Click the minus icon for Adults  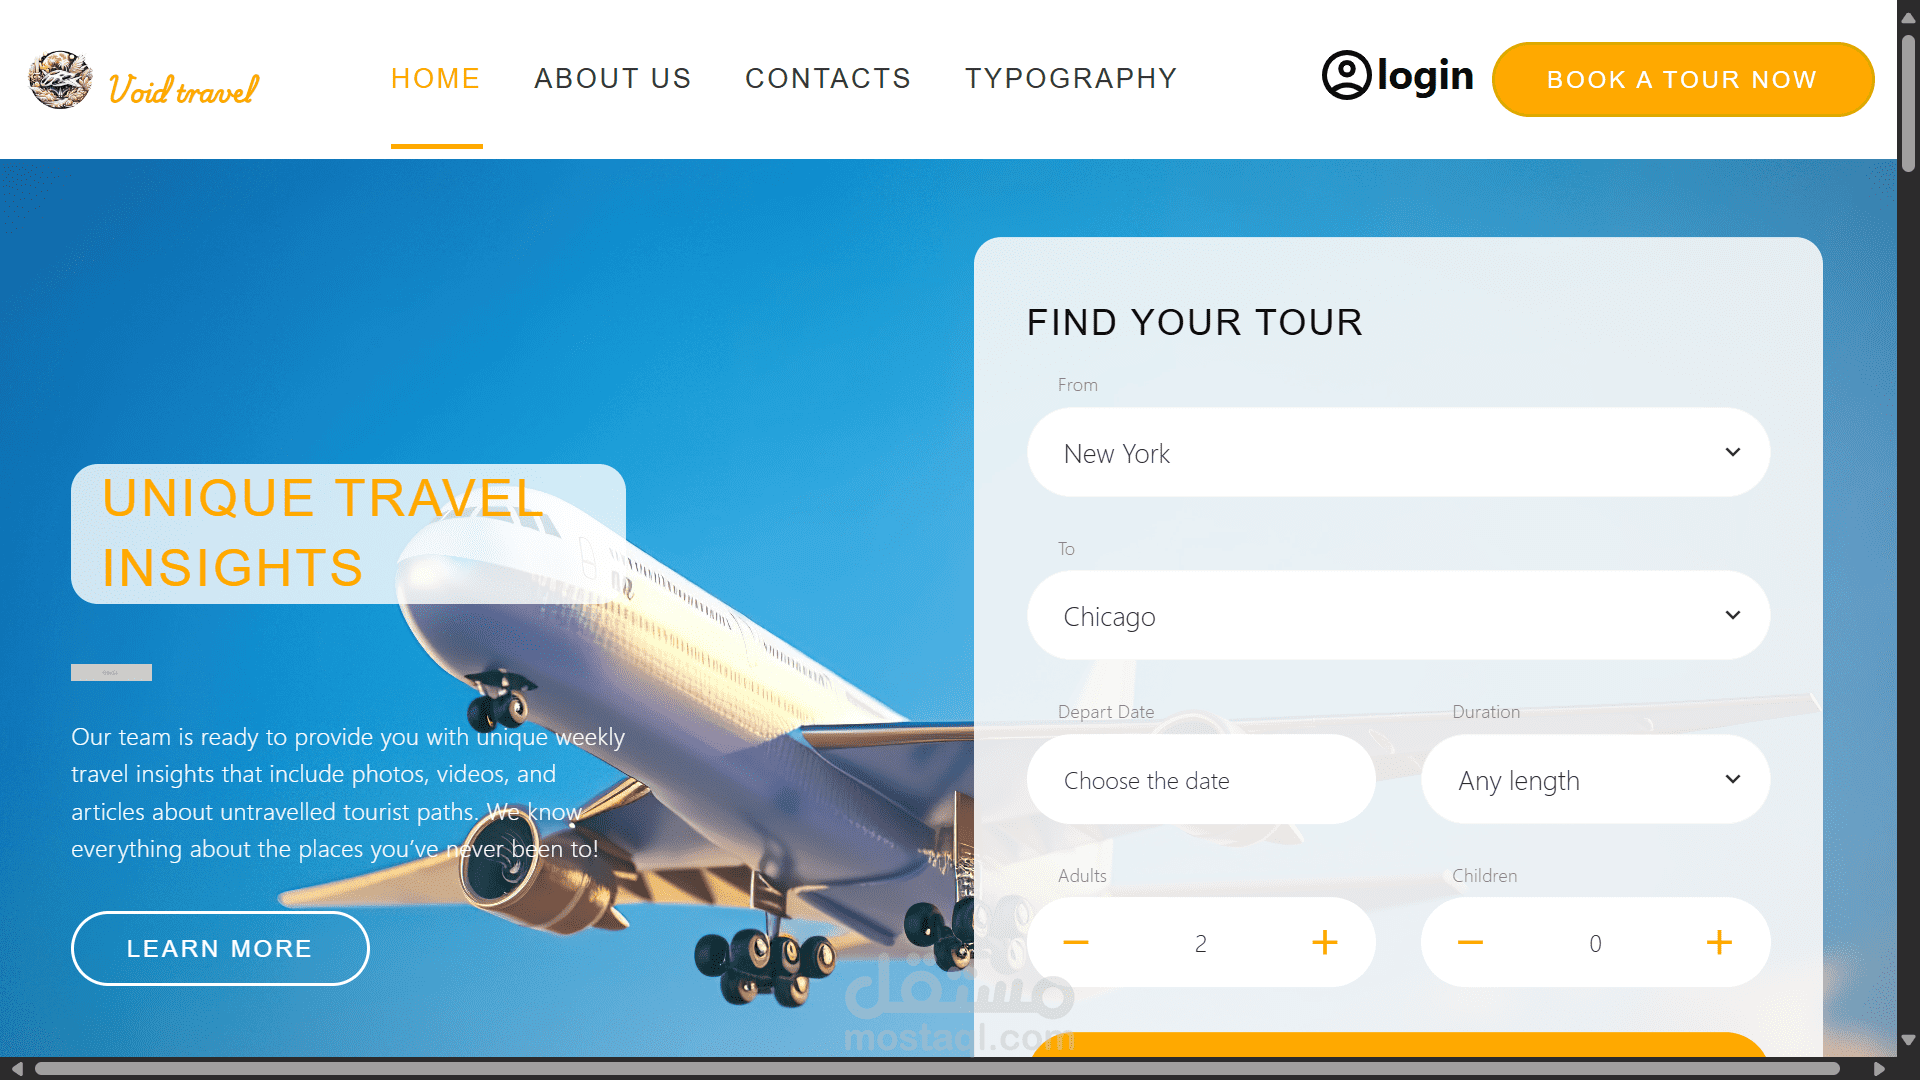tap(1077, 944)
